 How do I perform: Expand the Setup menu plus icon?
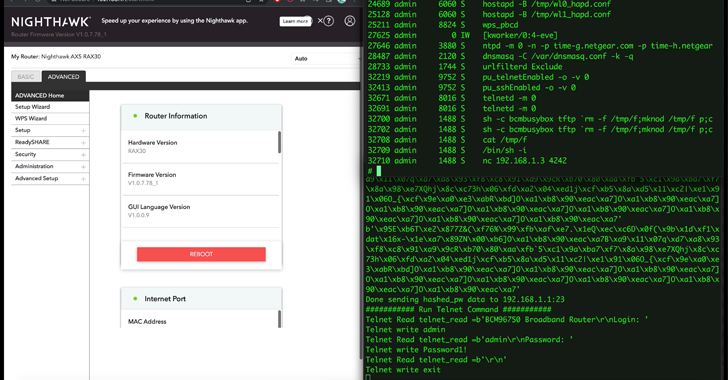(x=84, y=131)
